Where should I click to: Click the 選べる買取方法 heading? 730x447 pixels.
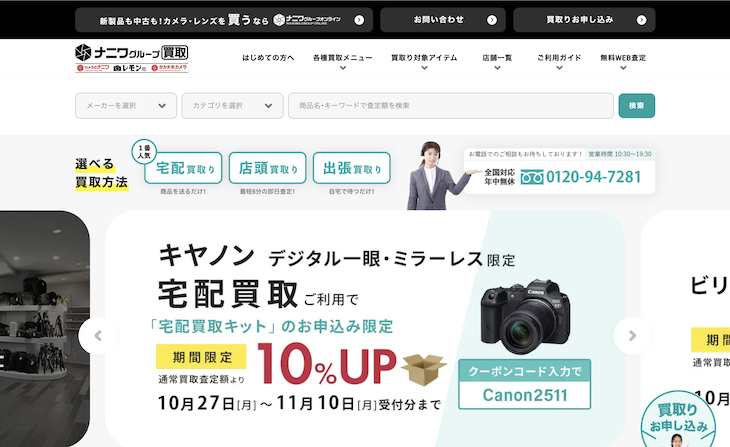[101, 173]
